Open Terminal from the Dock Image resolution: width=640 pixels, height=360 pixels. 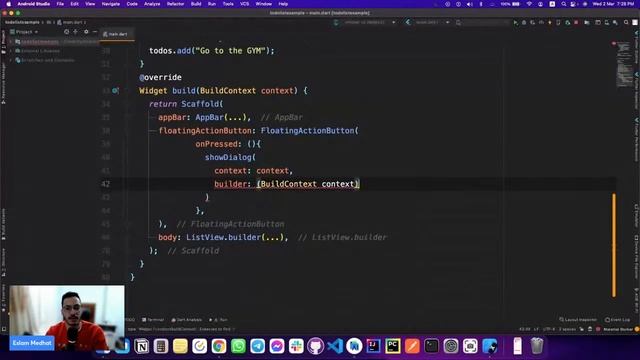pyautogui.click(x=431, y=347)
